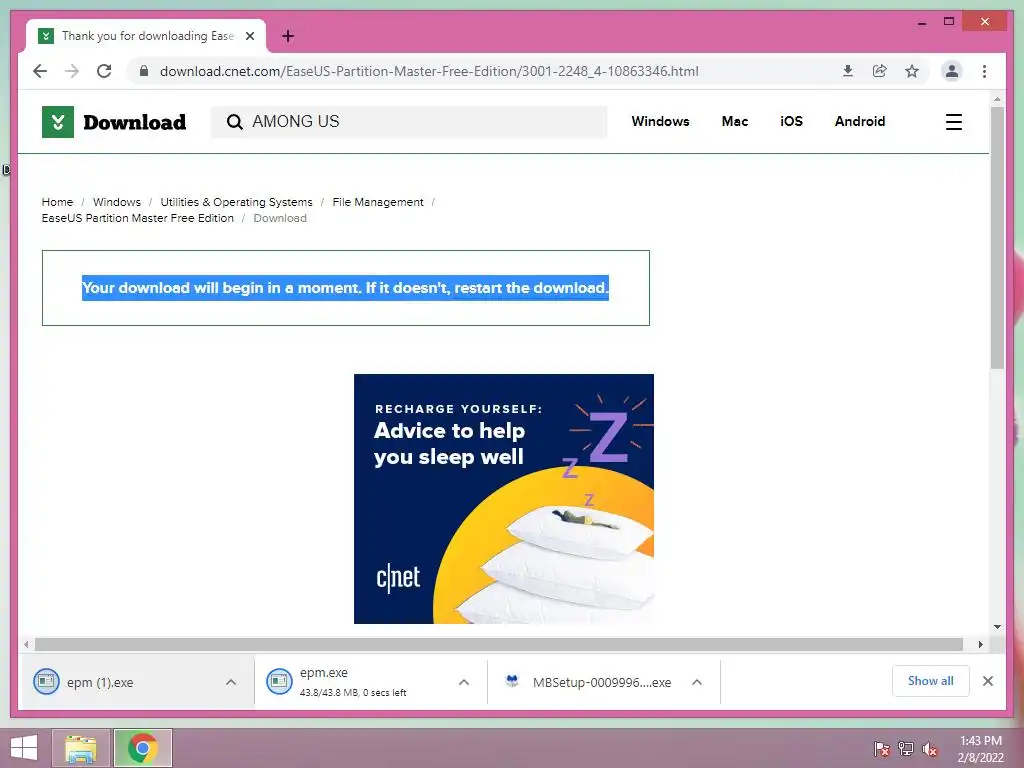Open the Utilities & Operating Systems breadcrumb
The image size is (1024, 768).
coord(236,202)
